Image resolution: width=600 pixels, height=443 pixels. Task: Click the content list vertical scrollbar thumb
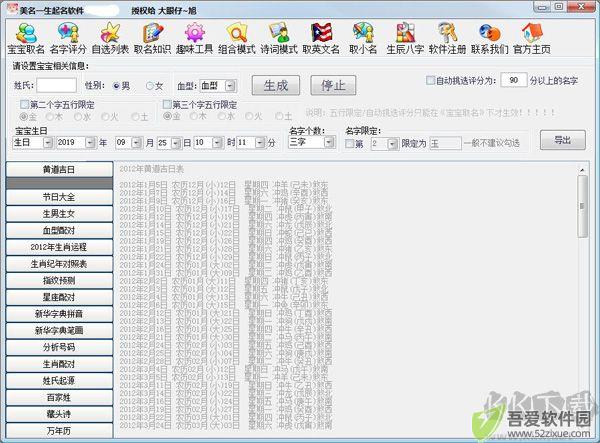(x=582, y=207)
